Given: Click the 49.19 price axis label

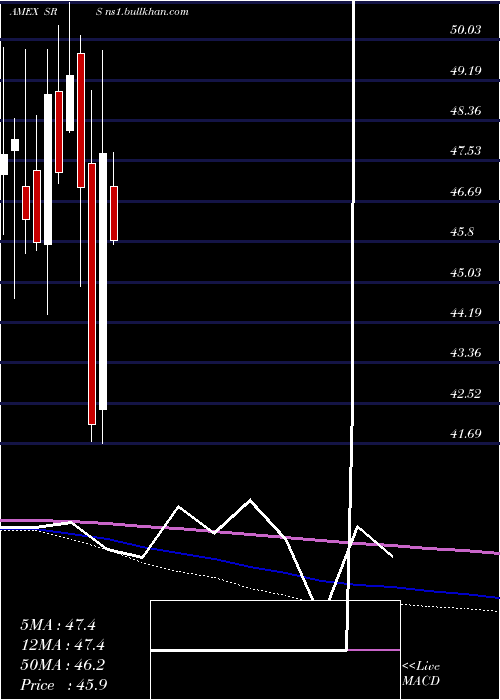Looking at the screenshot, I should pyautogui.click(x=466, y=70).
